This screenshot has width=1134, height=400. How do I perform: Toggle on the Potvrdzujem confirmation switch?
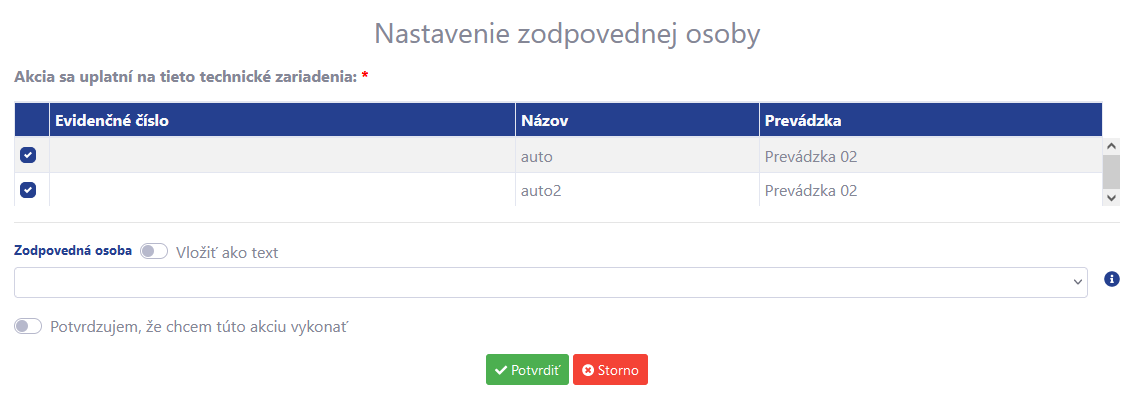(28, 326)
